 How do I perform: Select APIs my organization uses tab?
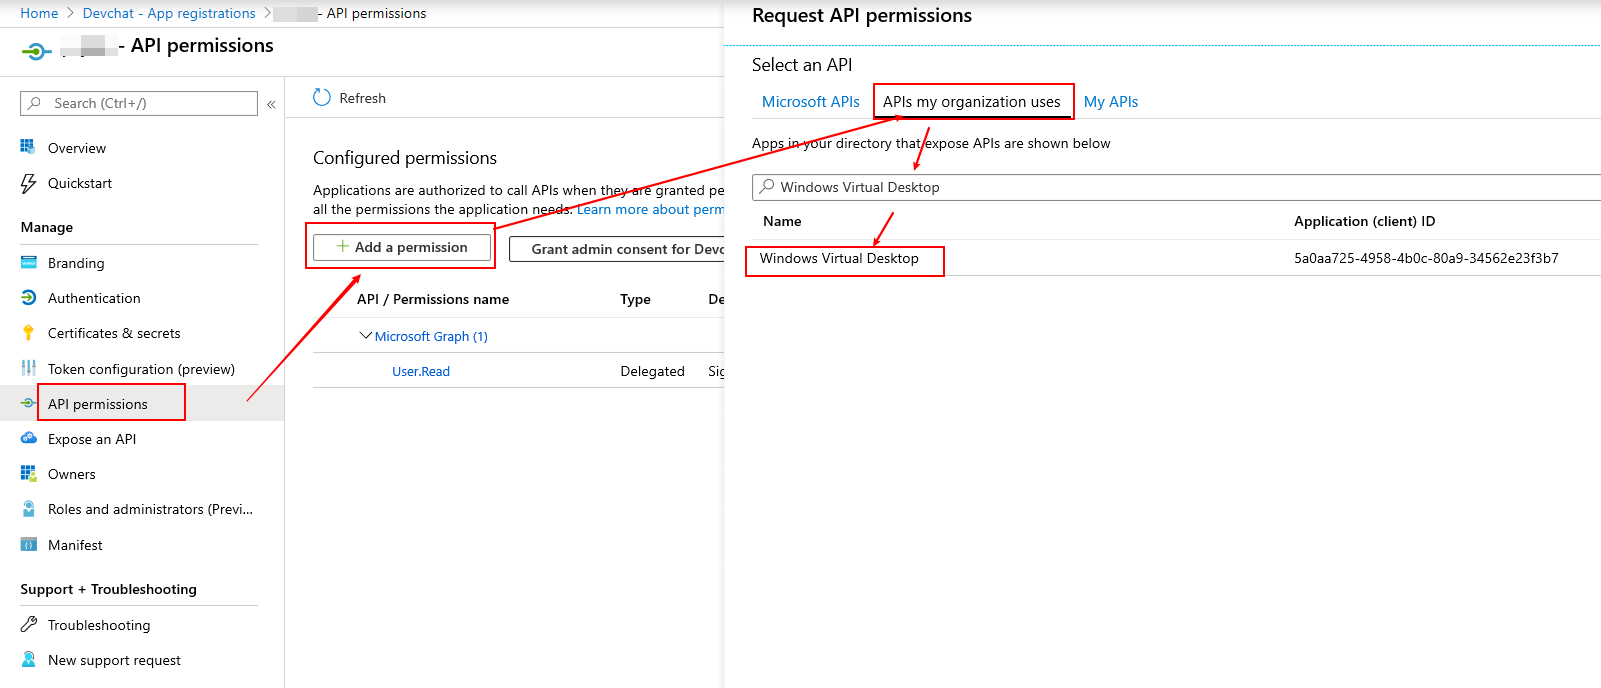pyautogui.click(x=972, y=102)
